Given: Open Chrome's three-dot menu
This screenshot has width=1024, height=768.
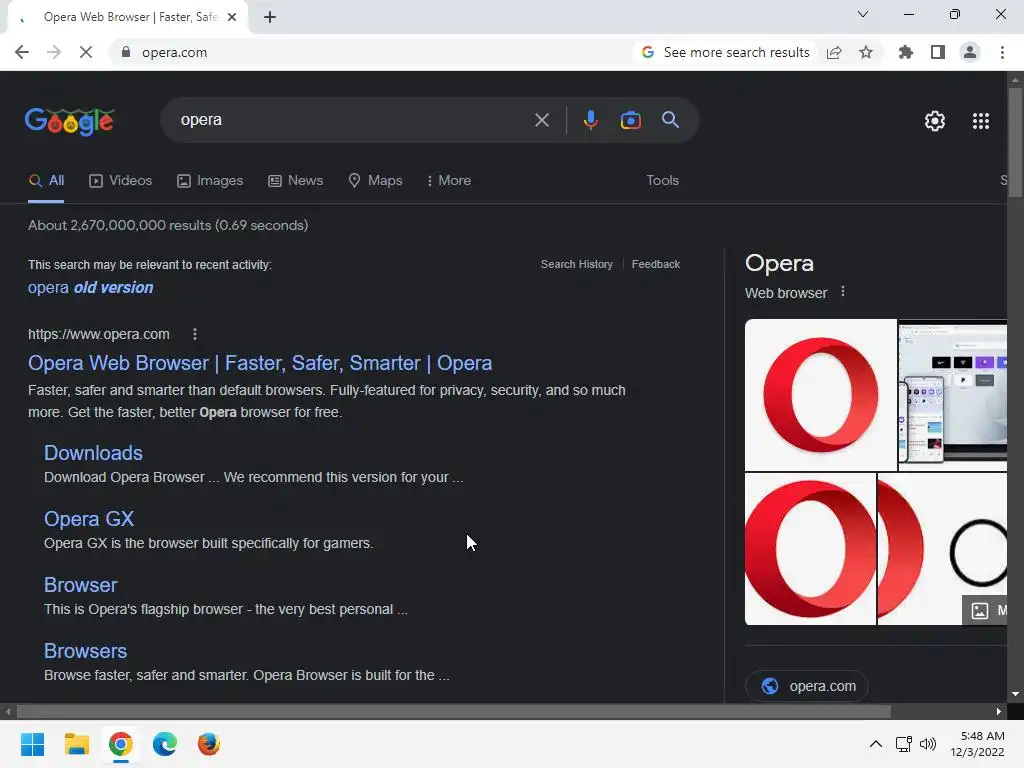Looking at the screenshot, I should [1002, 52].
